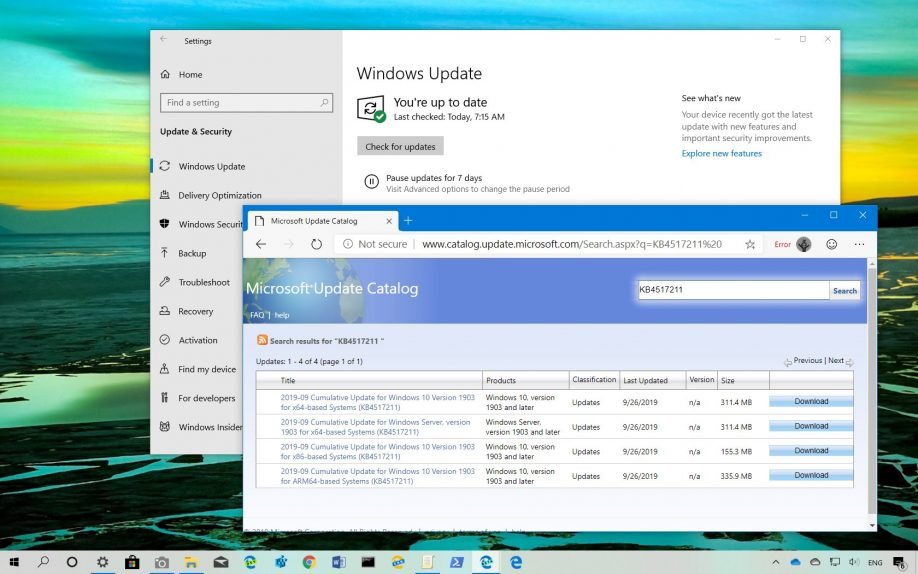Screen dimensions: 918x574
Task: Open the smiley feedback icon in browser
Action: (x=831, y=244)
